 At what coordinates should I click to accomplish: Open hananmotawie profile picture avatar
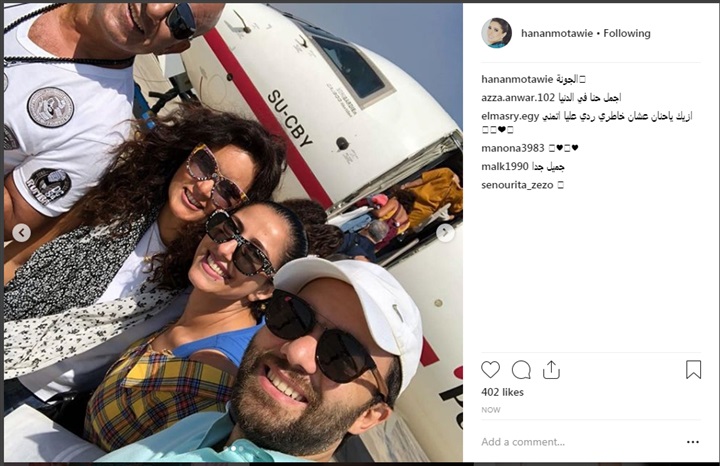click(496, 33)
